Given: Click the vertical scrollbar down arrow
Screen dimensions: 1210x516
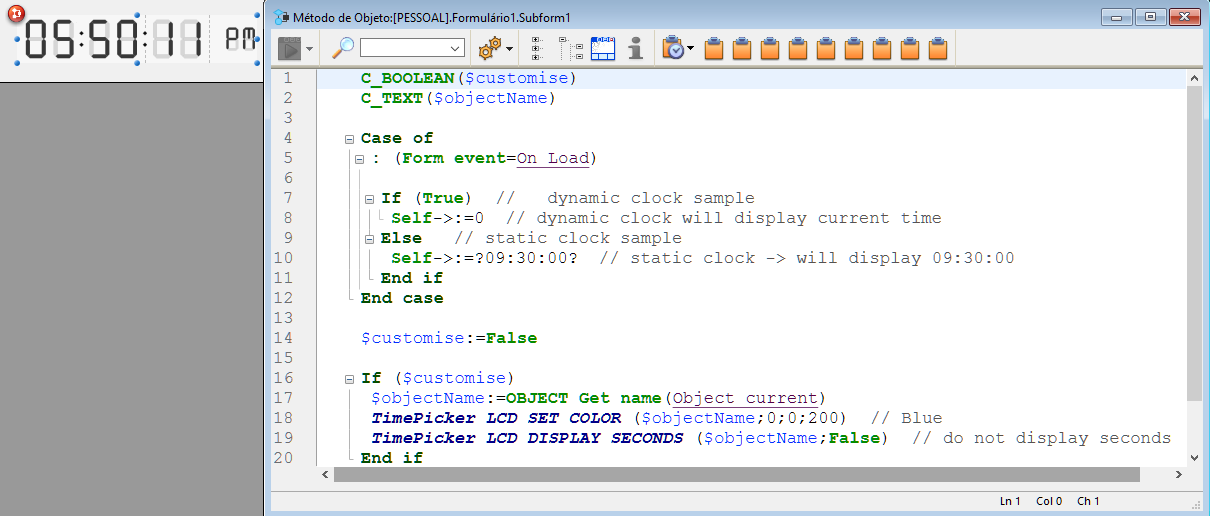Looking at the screenshot, I should click(x=1194, y=456).
